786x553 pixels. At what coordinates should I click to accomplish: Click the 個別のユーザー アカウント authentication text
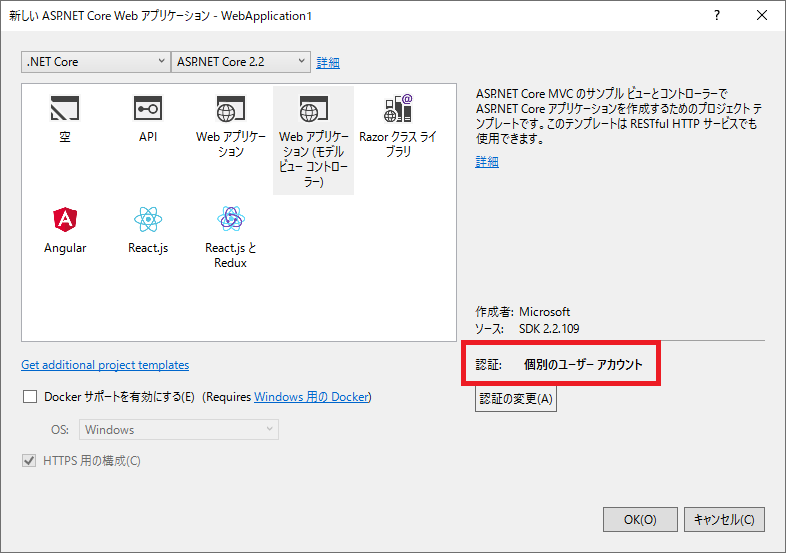(x=583, y=364)
